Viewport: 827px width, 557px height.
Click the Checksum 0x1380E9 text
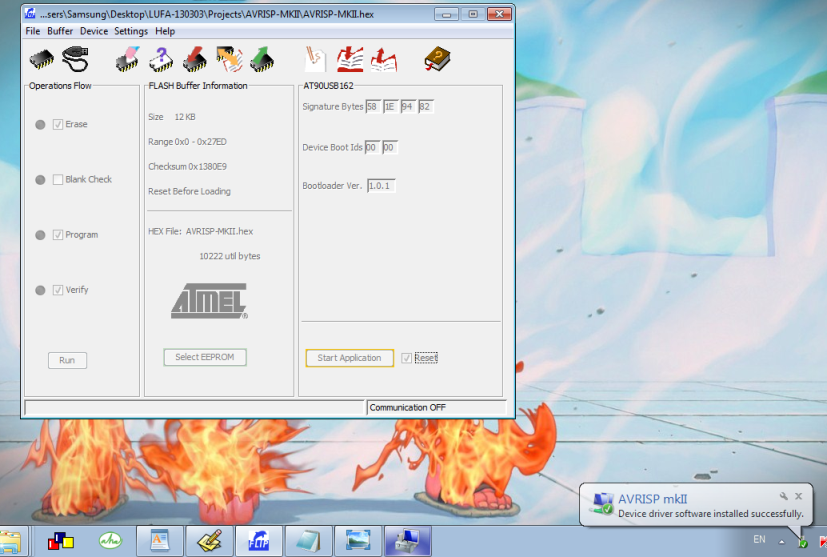pyautogui.click(x=187, y=166)
